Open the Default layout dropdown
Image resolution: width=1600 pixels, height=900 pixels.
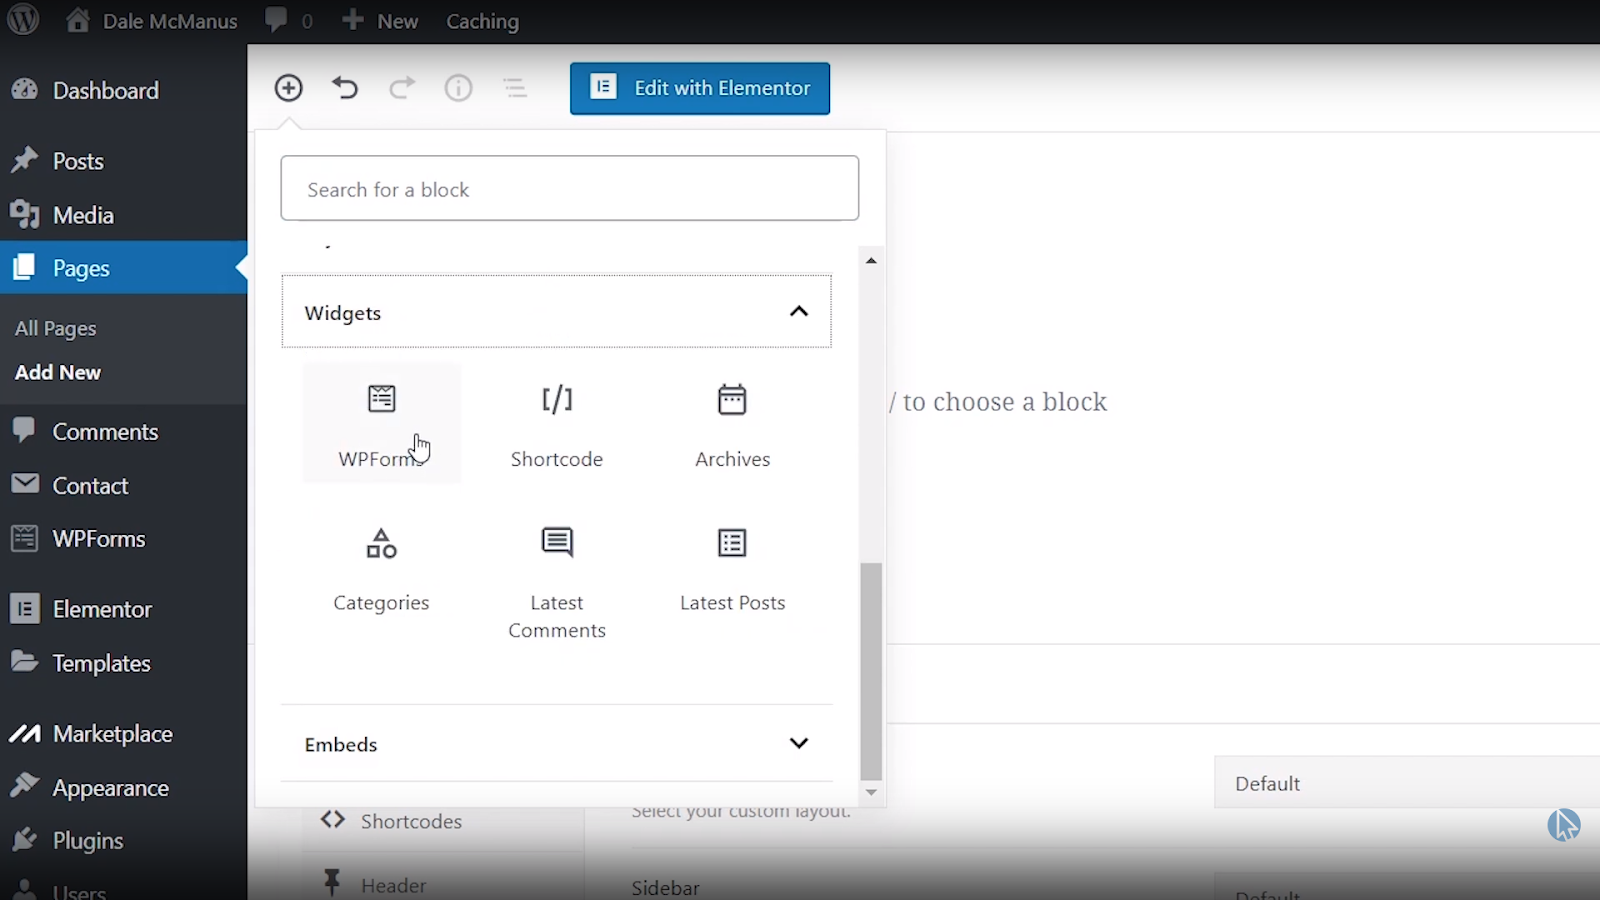point(1407,783)
